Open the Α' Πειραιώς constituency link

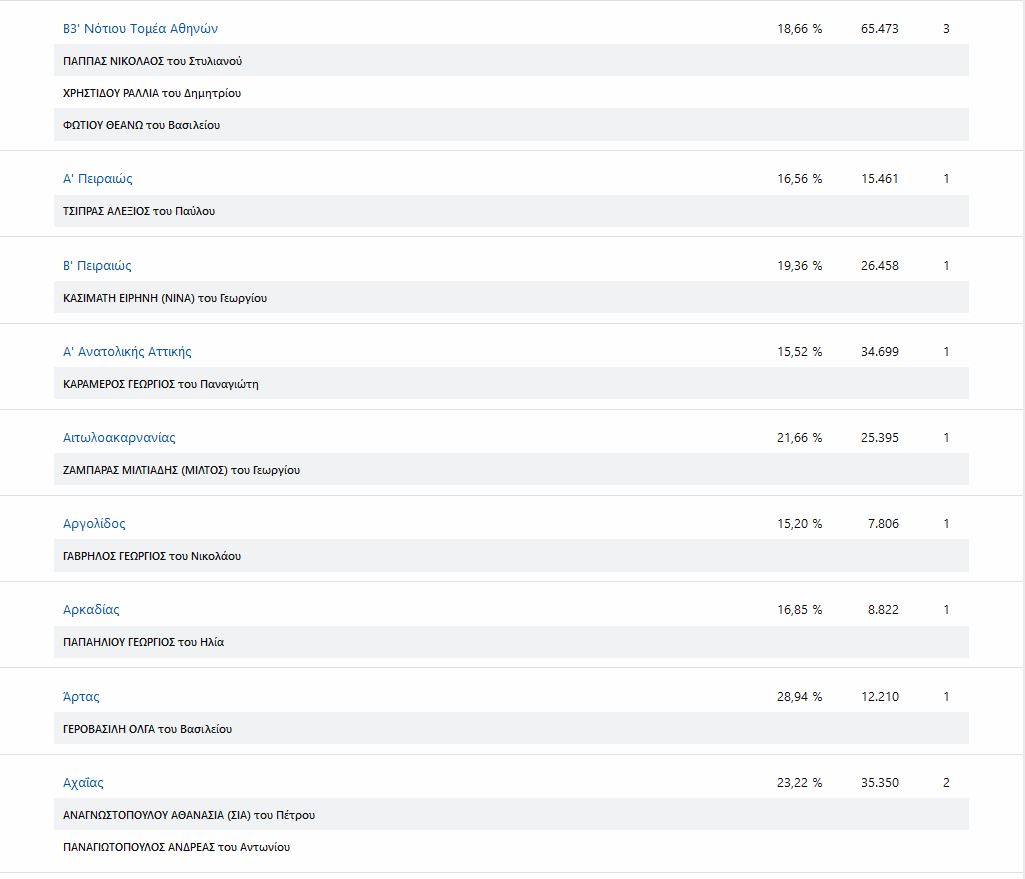pyautogui.click(x=98, y=179)
